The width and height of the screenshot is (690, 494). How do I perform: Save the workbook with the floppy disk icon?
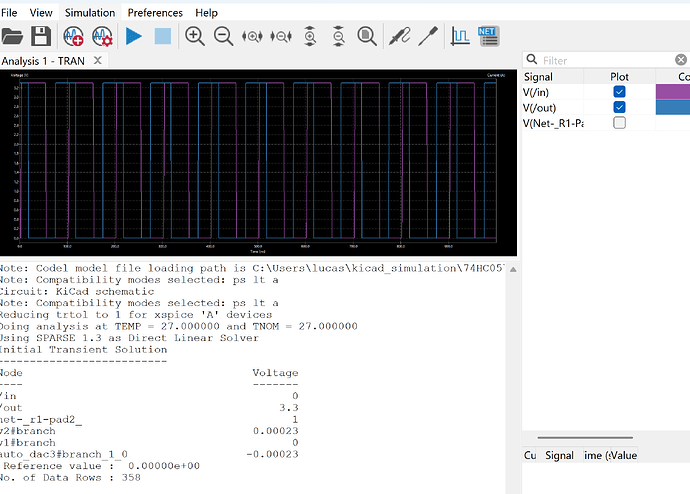click(41, 36)
